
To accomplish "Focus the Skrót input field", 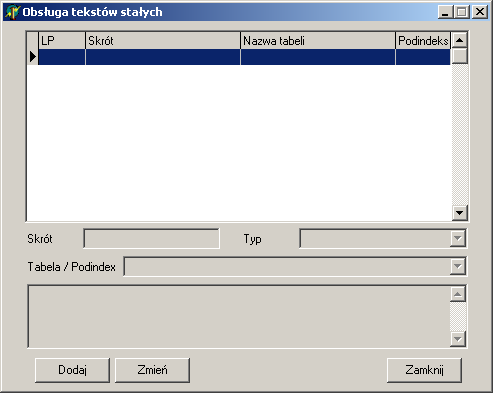I will pyautogui.click(x=151, y=238).
